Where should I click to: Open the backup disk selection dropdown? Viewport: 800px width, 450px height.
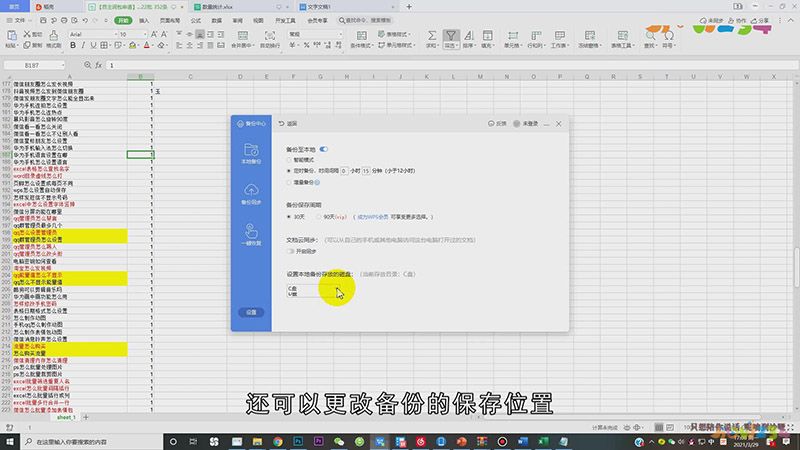click(313, 291)
